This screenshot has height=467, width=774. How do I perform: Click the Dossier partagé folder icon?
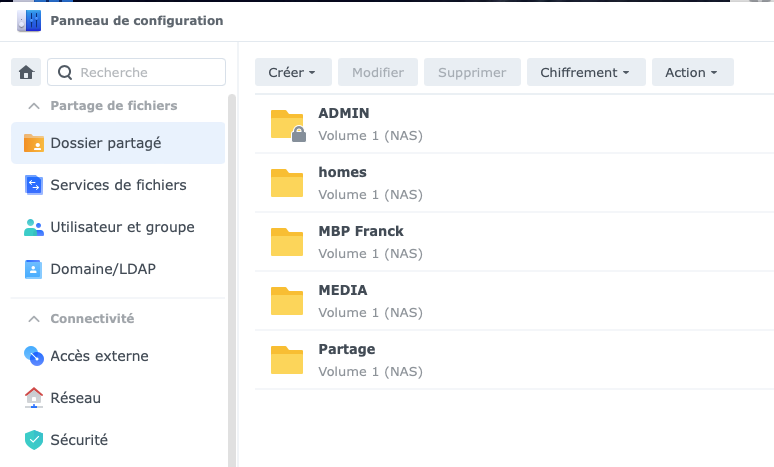34,143
